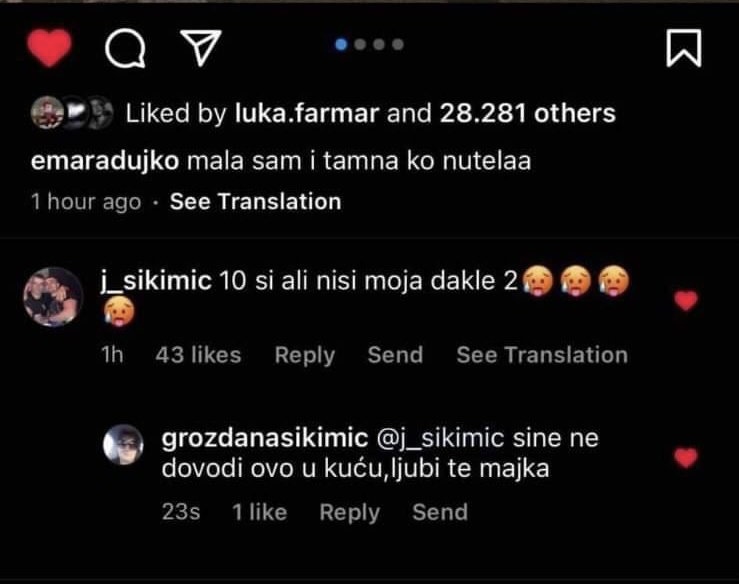The width and height of the screenshot is (739, 584).
Task: Open luka.farmar profile from likes
Action: tap(307, 114)
